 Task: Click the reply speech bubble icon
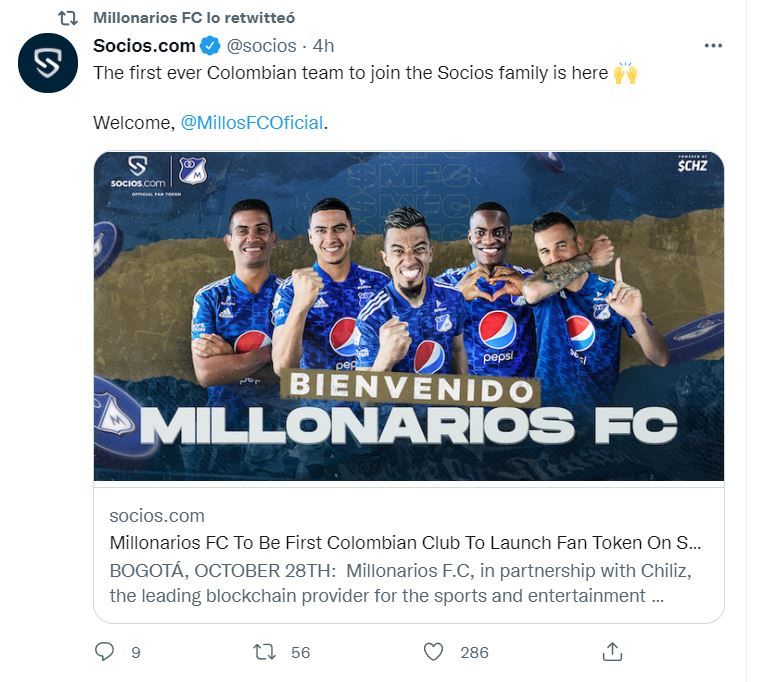click(104, 652)
